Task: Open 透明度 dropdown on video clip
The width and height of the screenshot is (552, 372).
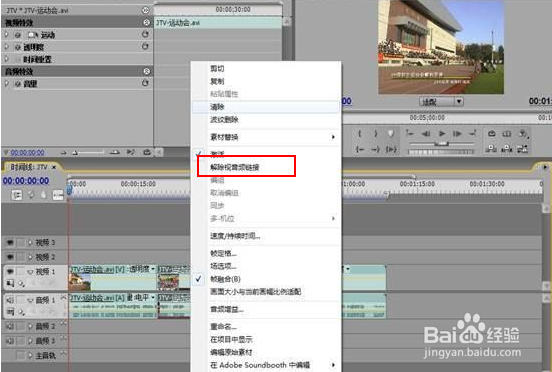Action: pyautogui.click(x=153, y=269)
